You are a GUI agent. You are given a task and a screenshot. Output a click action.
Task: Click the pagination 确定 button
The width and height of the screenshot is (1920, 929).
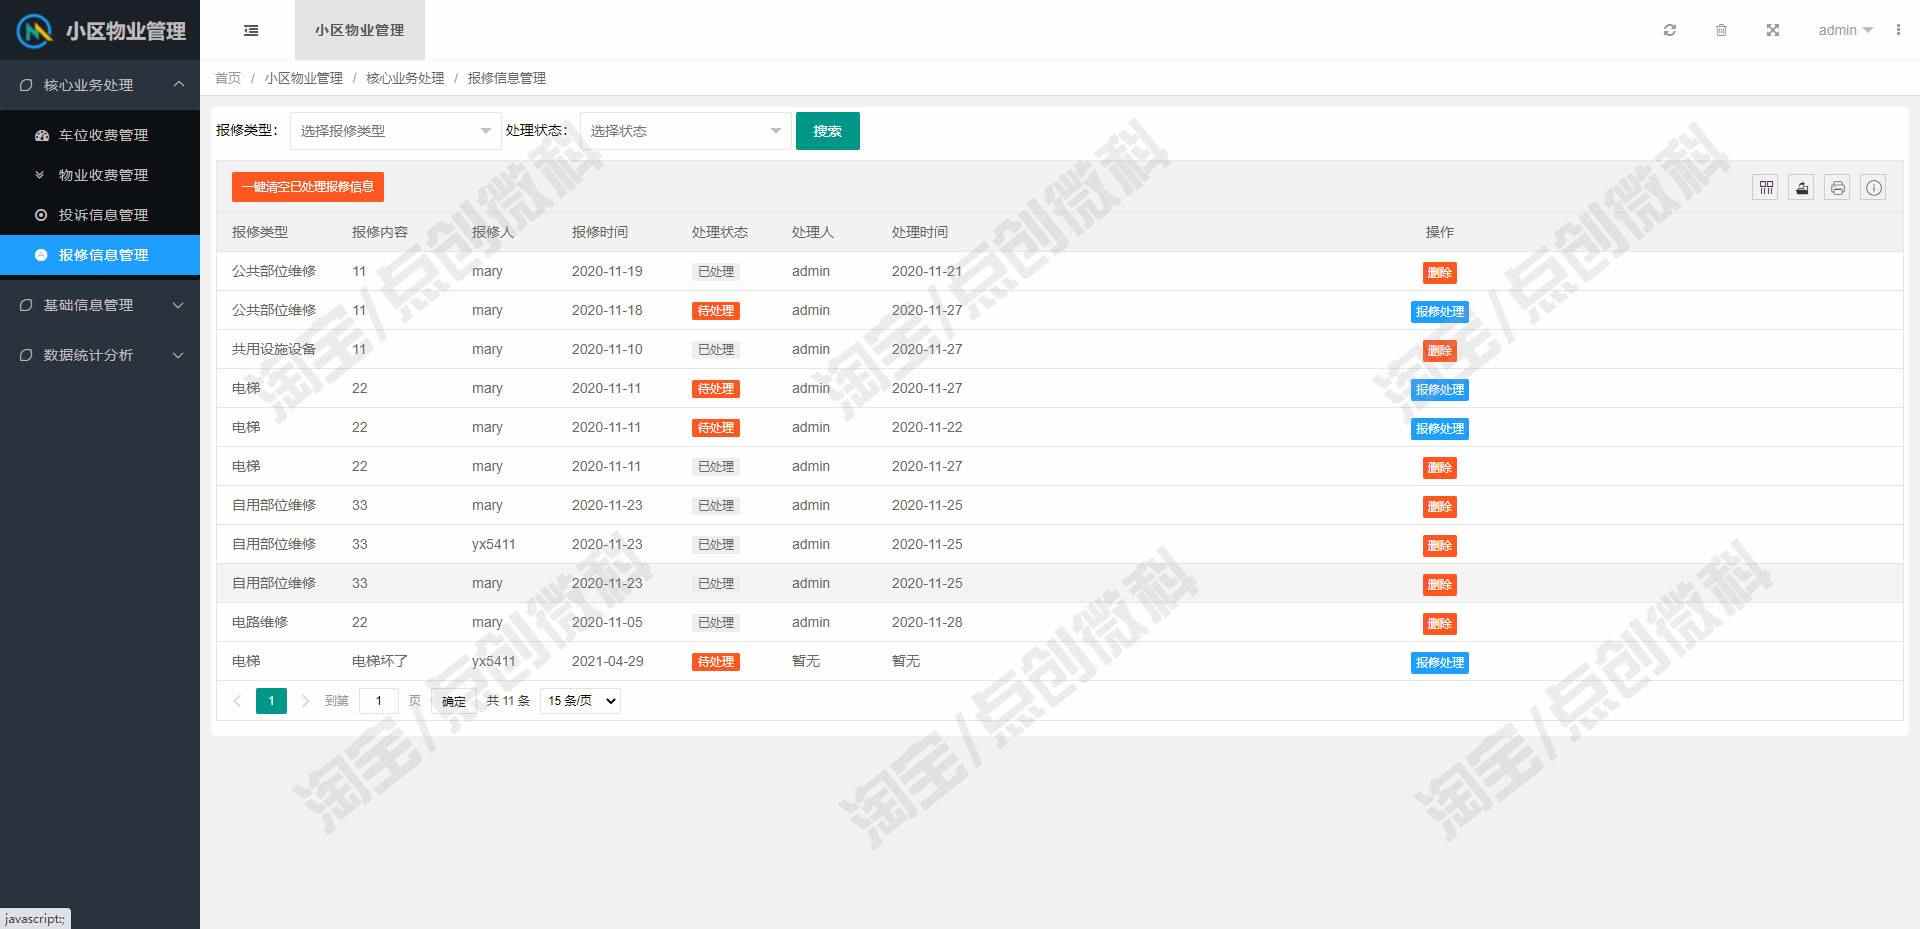pyautogui.click(x=454, y=701)
